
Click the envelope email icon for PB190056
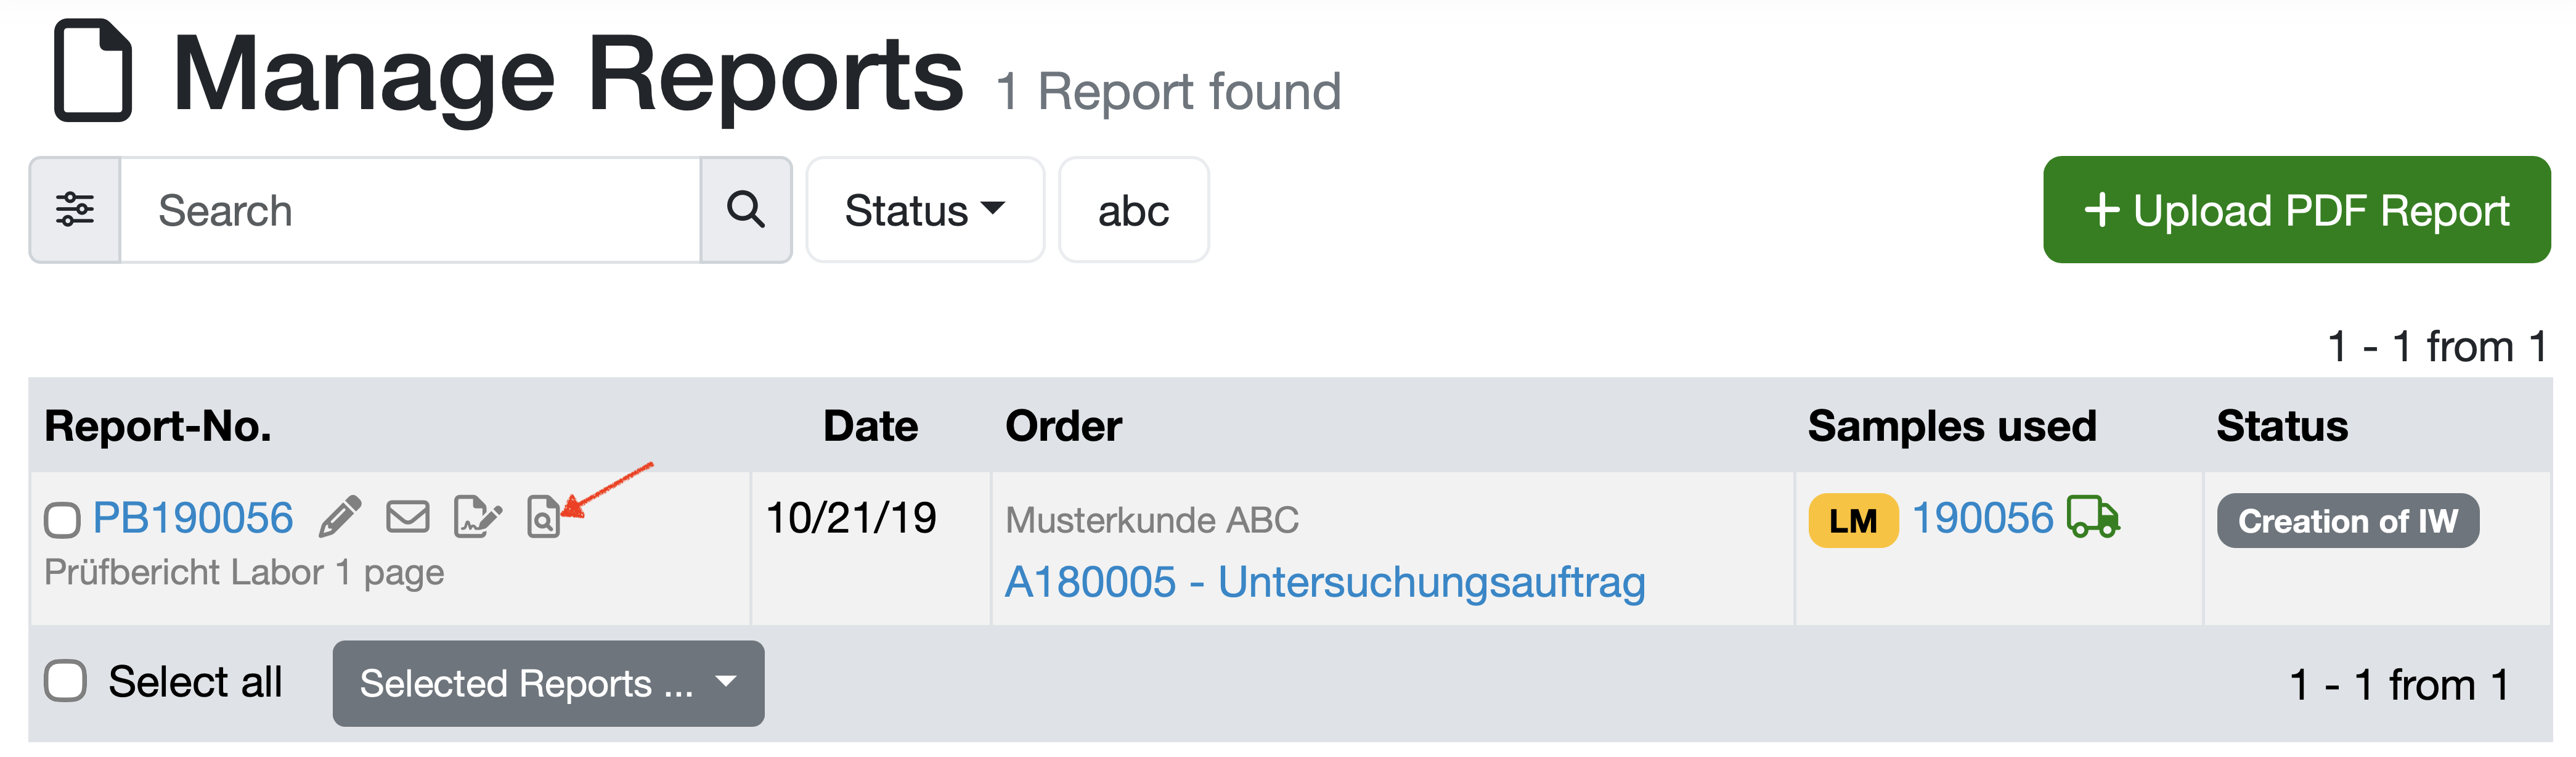pos(407,517)
